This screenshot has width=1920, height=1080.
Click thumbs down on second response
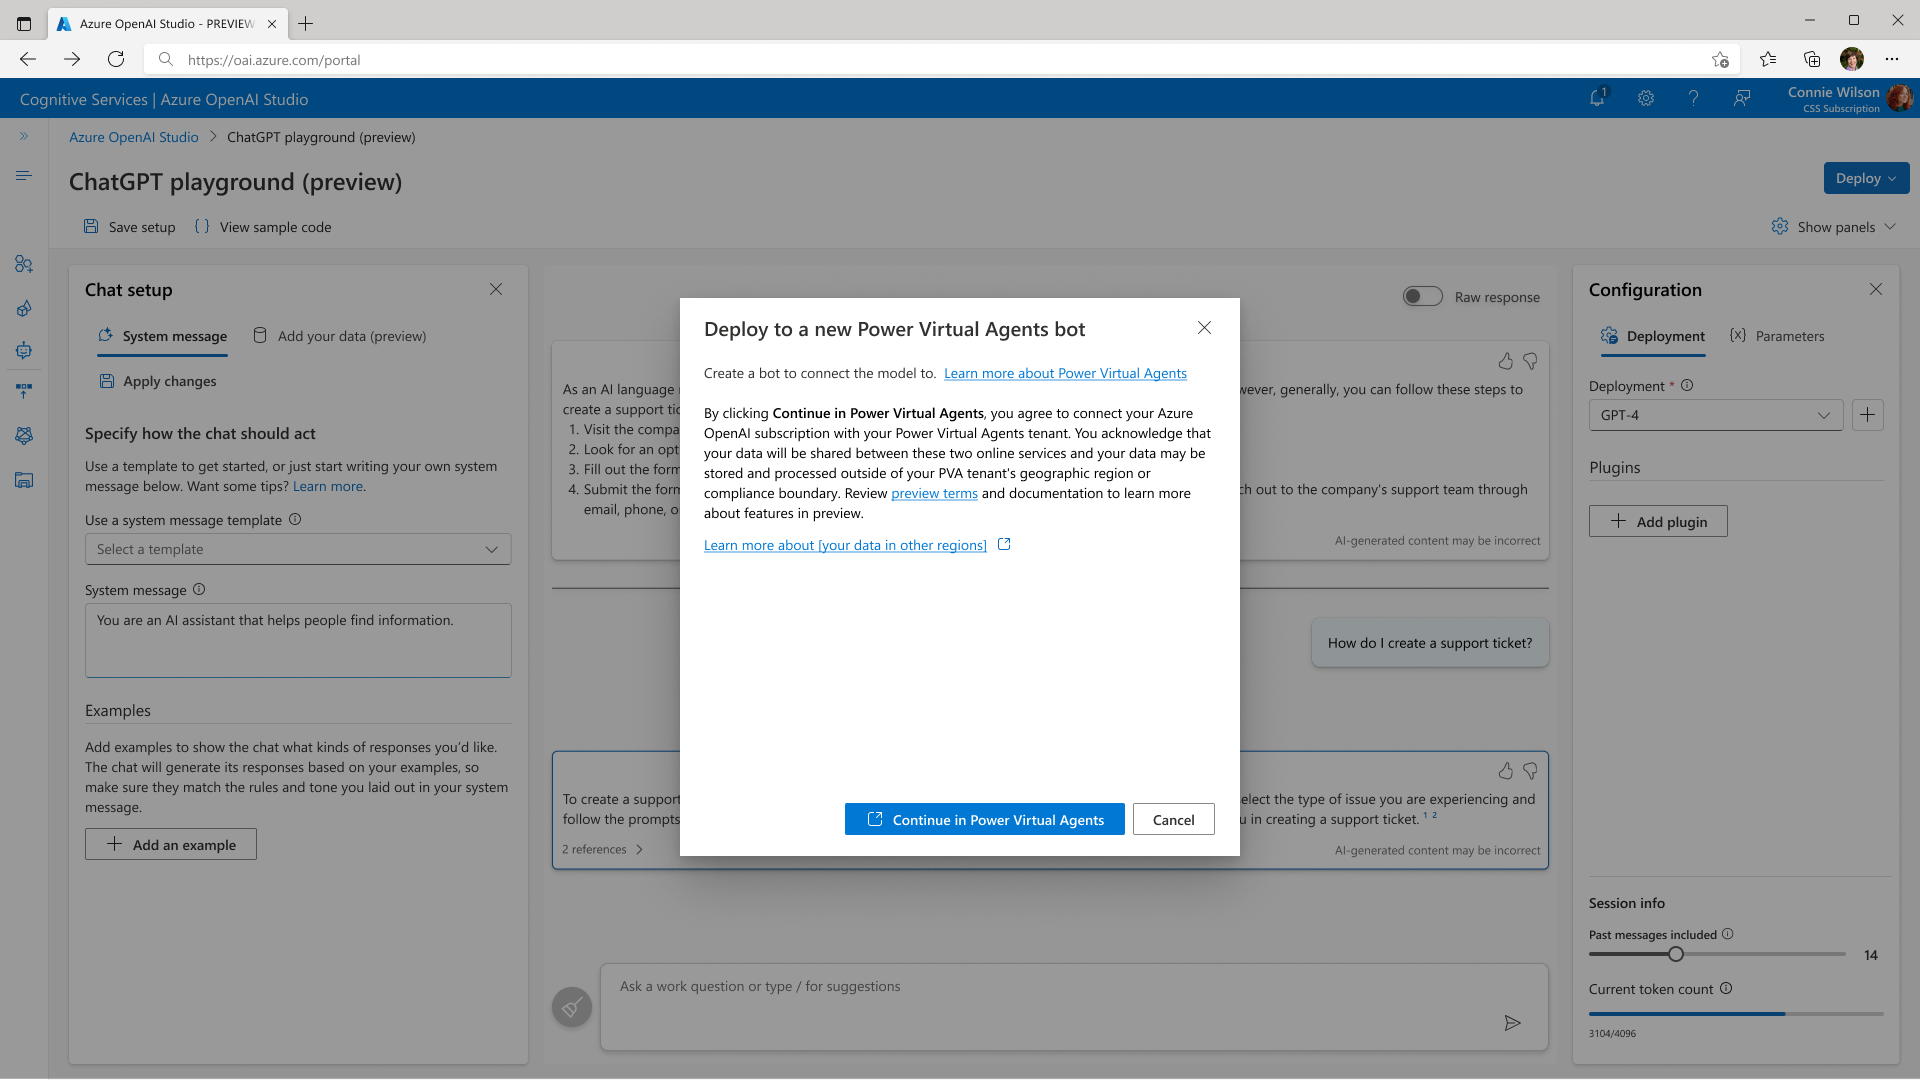click(1530, 771)
